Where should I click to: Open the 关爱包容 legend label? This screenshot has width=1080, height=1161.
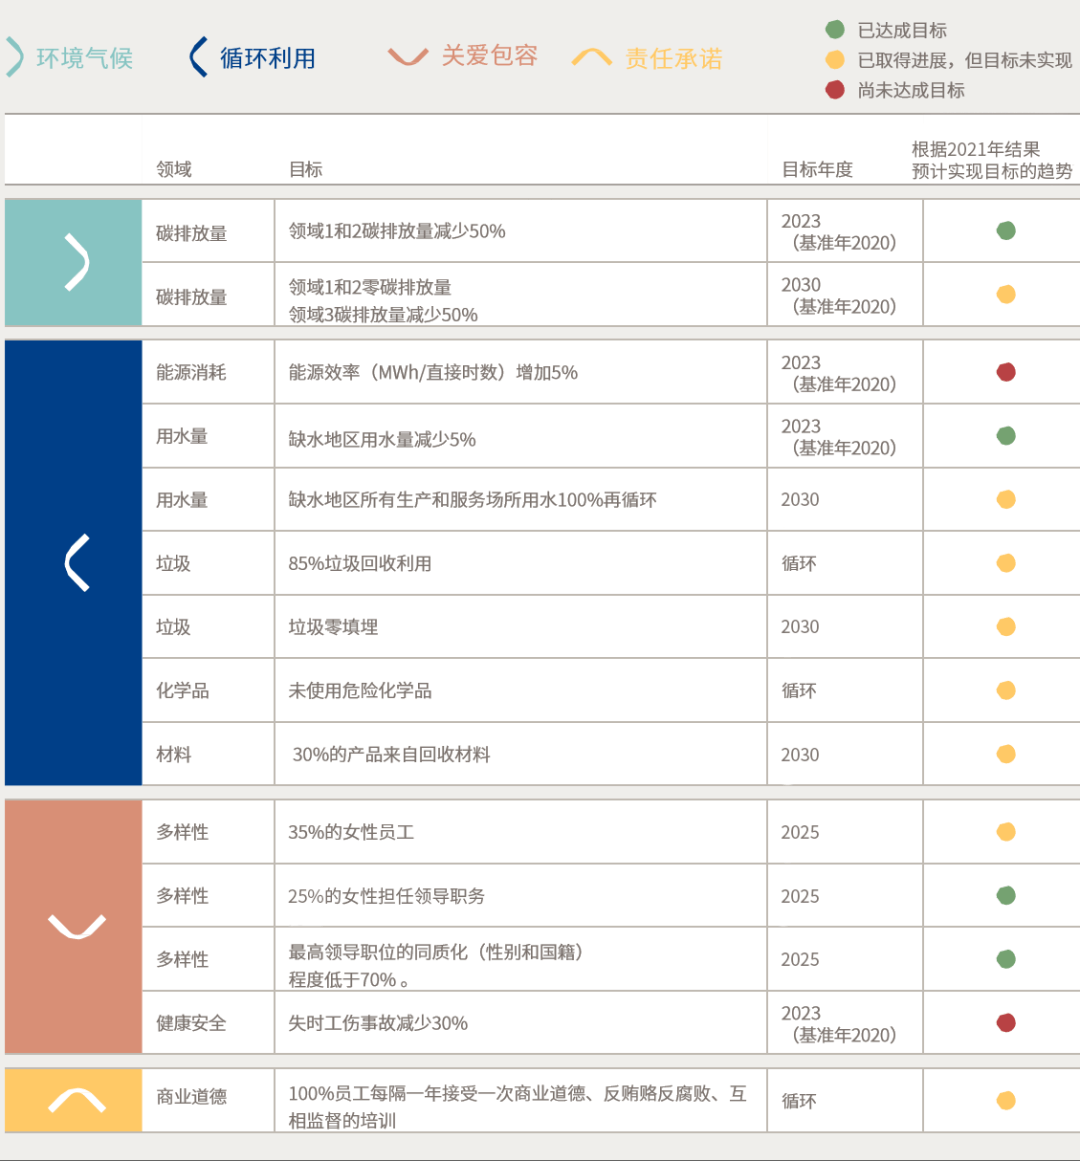490,56
